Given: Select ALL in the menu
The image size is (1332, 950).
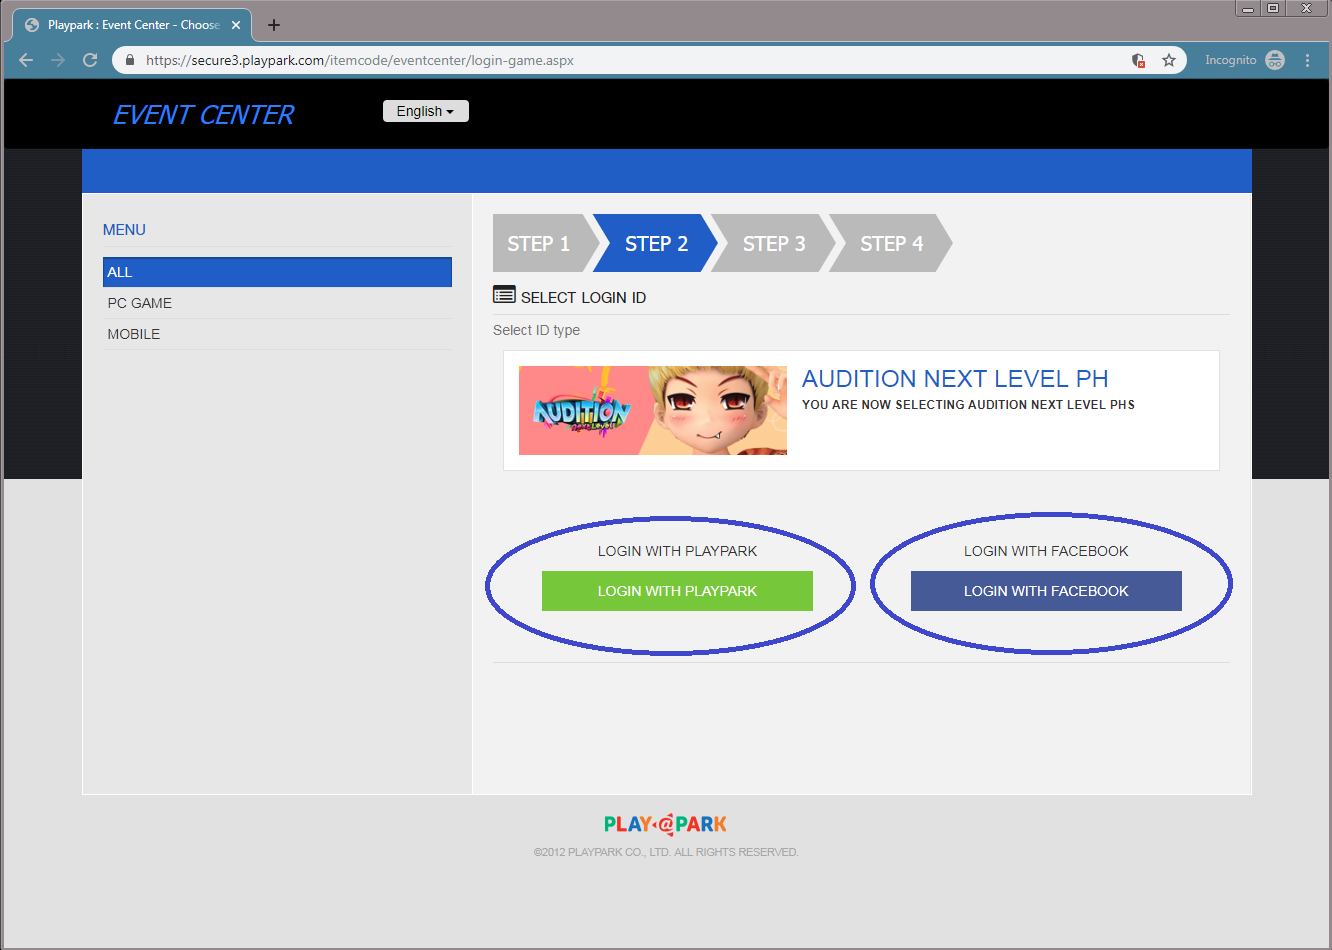Looking at the screenshot, I should pyautogui.click(x=277, y=272).
